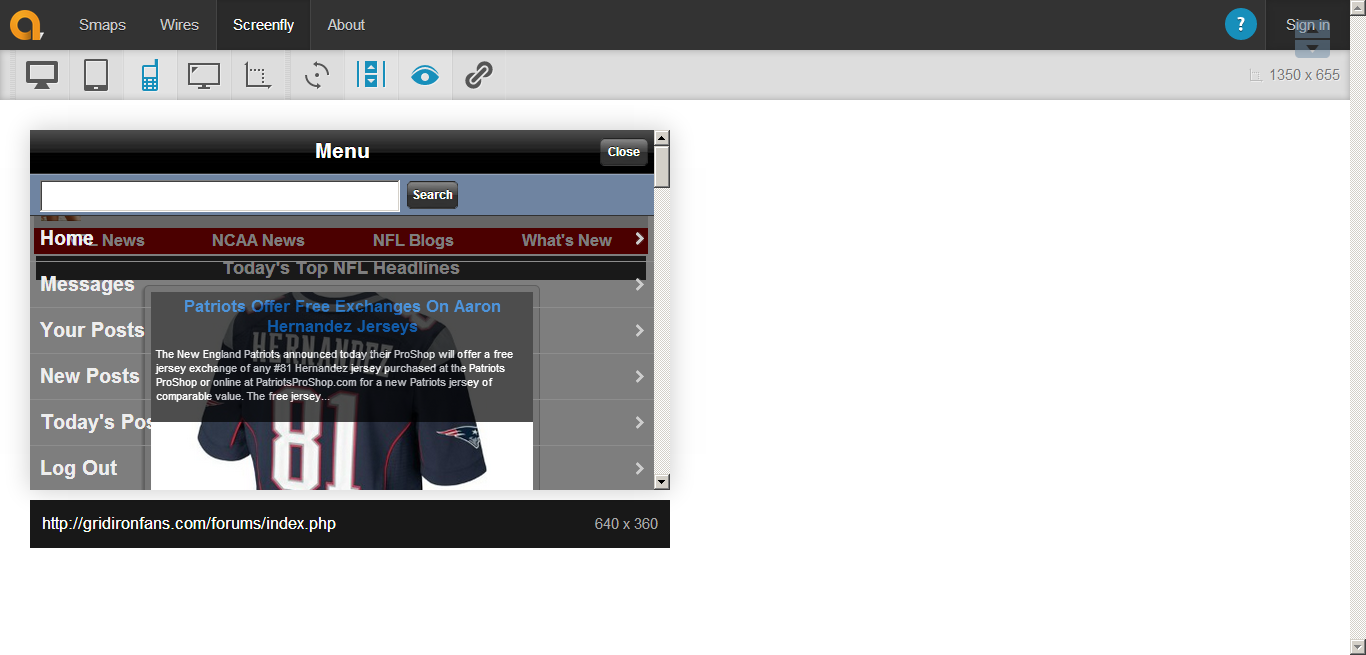The height and width of the screenshot is (655, 1366).
Task: Click the preview frame's vertical scrollbar thumb
Action: tap(662, 166)
